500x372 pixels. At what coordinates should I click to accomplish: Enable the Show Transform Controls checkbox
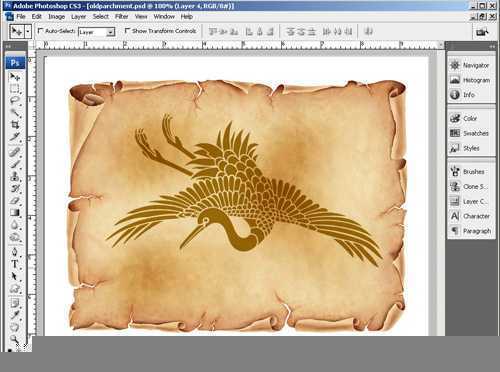[x=127, y=31]
